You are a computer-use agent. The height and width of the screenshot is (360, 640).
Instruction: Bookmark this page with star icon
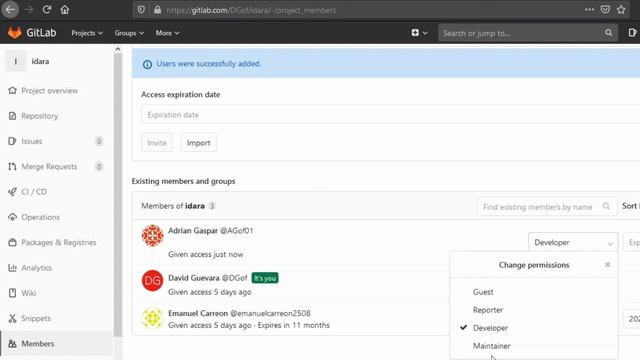coord(621,9)
